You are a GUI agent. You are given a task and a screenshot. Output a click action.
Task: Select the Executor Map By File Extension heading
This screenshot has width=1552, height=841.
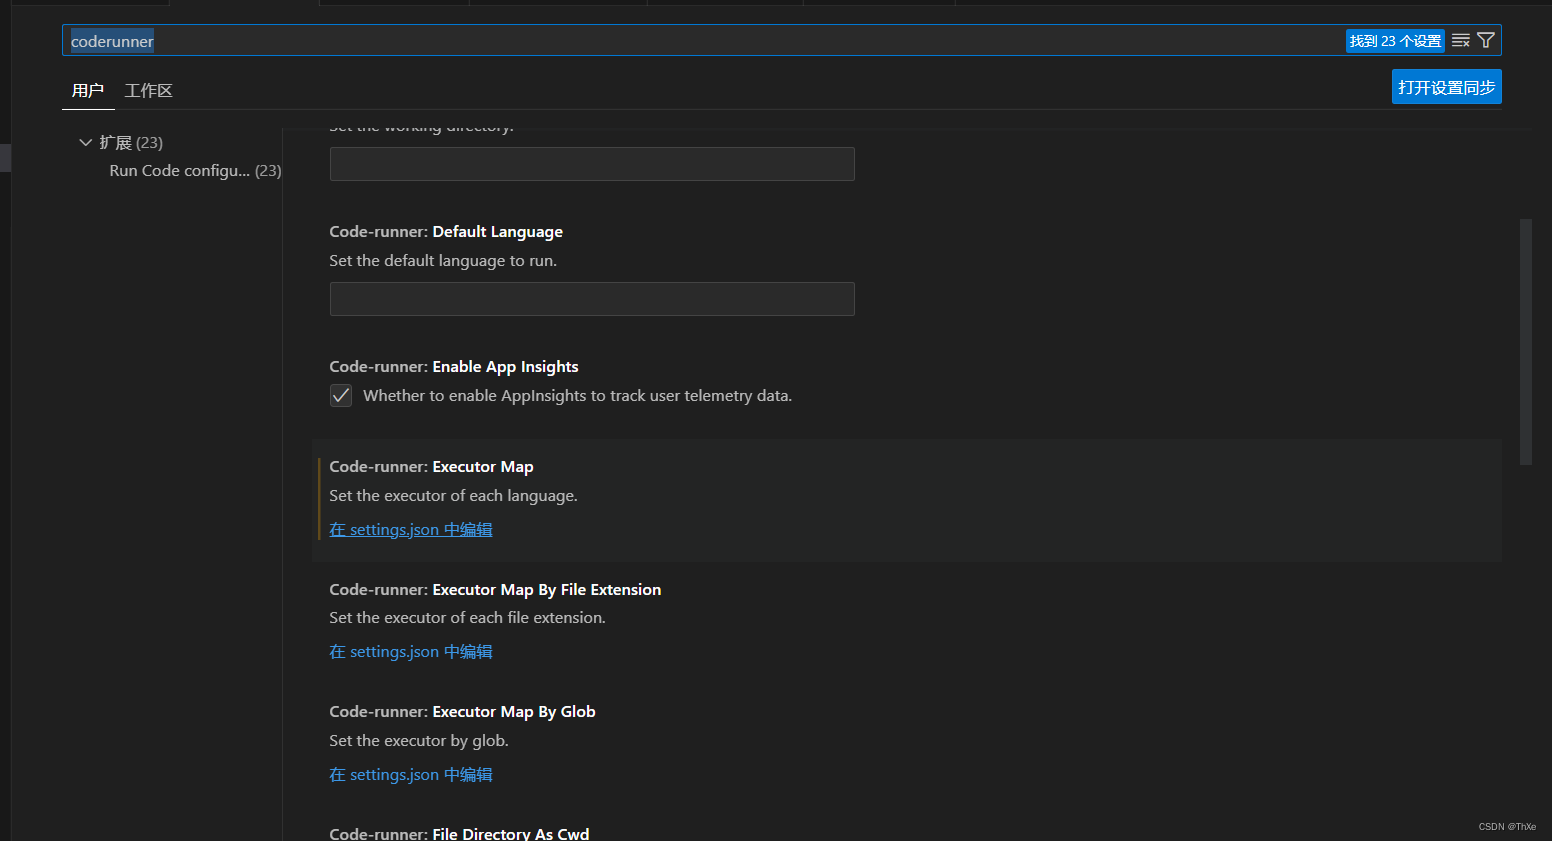(x=495, y=590)
